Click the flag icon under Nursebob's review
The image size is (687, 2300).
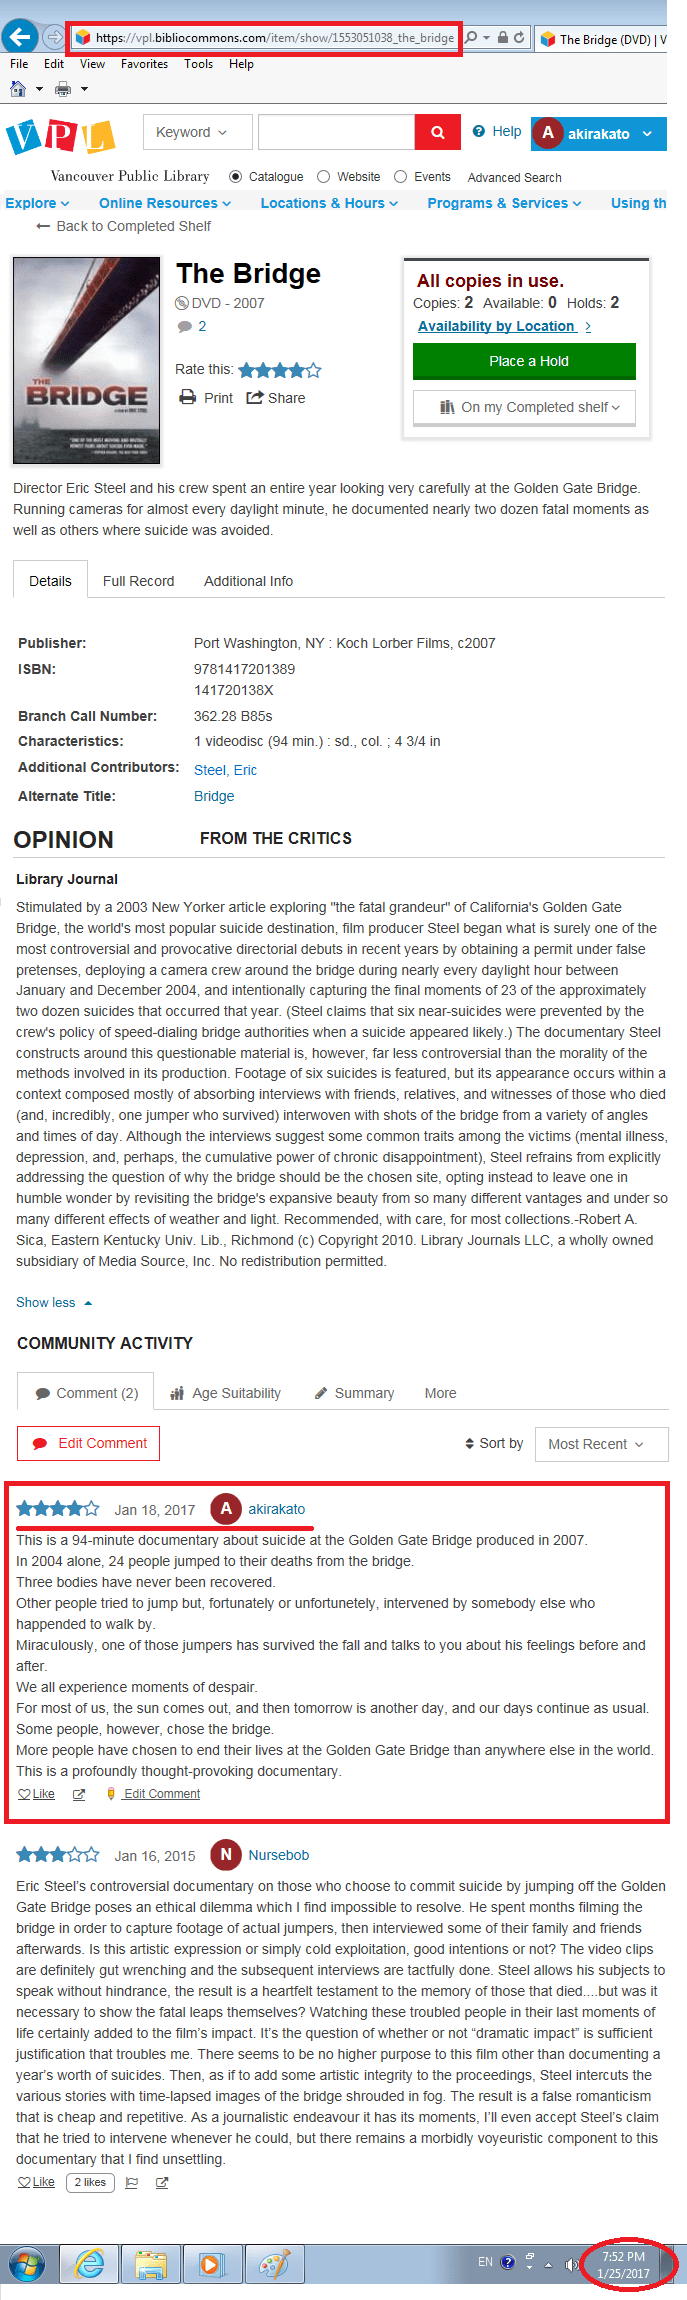(x=131, y=2183)
